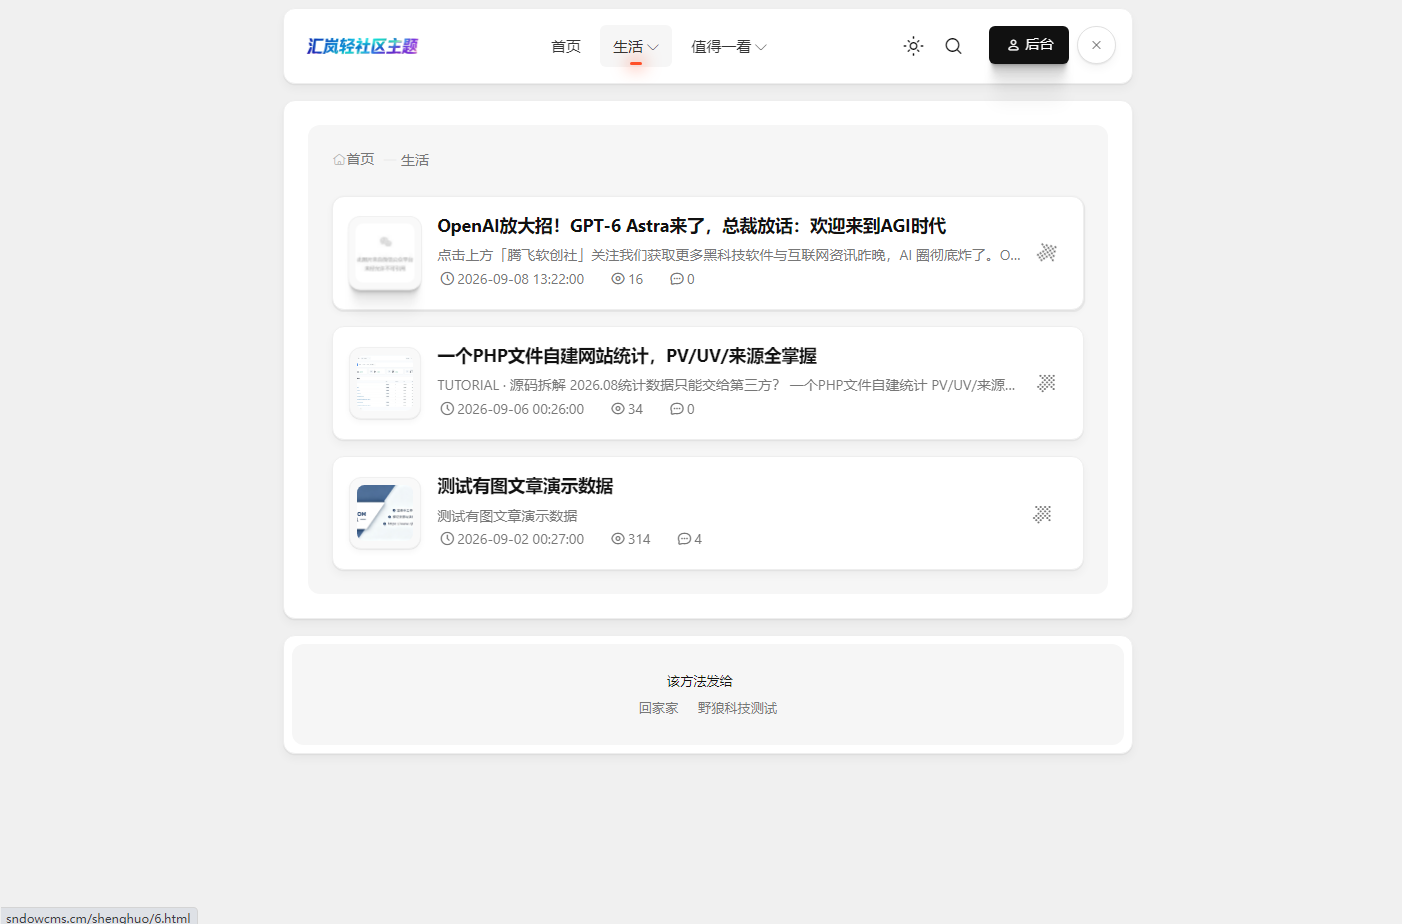Viewport: 1402px width, 924px height.
Task: Open the 野狼科技测试 footer link
Action: click(x=737, y=708)
